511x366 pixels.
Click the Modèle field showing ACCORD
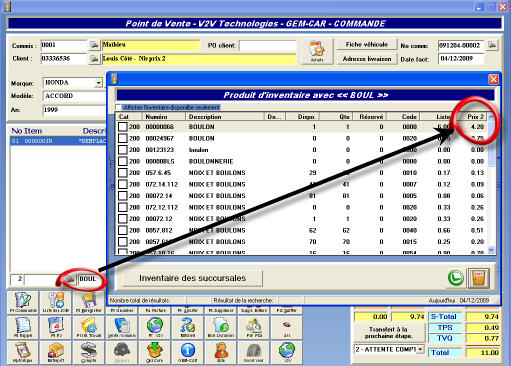point(75,96)
